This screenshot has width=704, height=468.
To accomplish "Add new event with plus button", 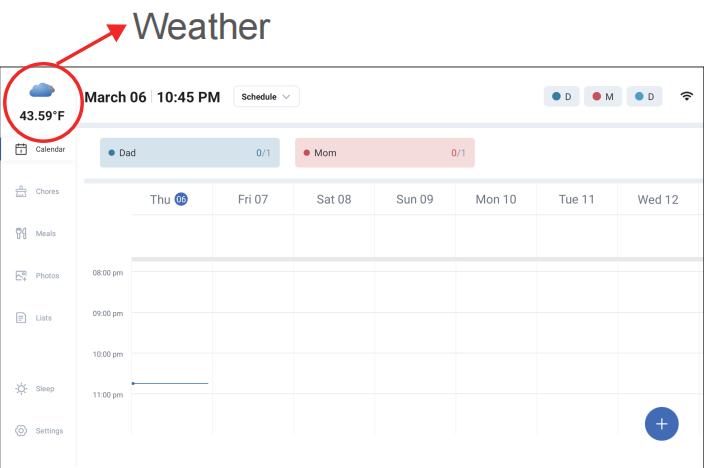I will tap(662, 424).
